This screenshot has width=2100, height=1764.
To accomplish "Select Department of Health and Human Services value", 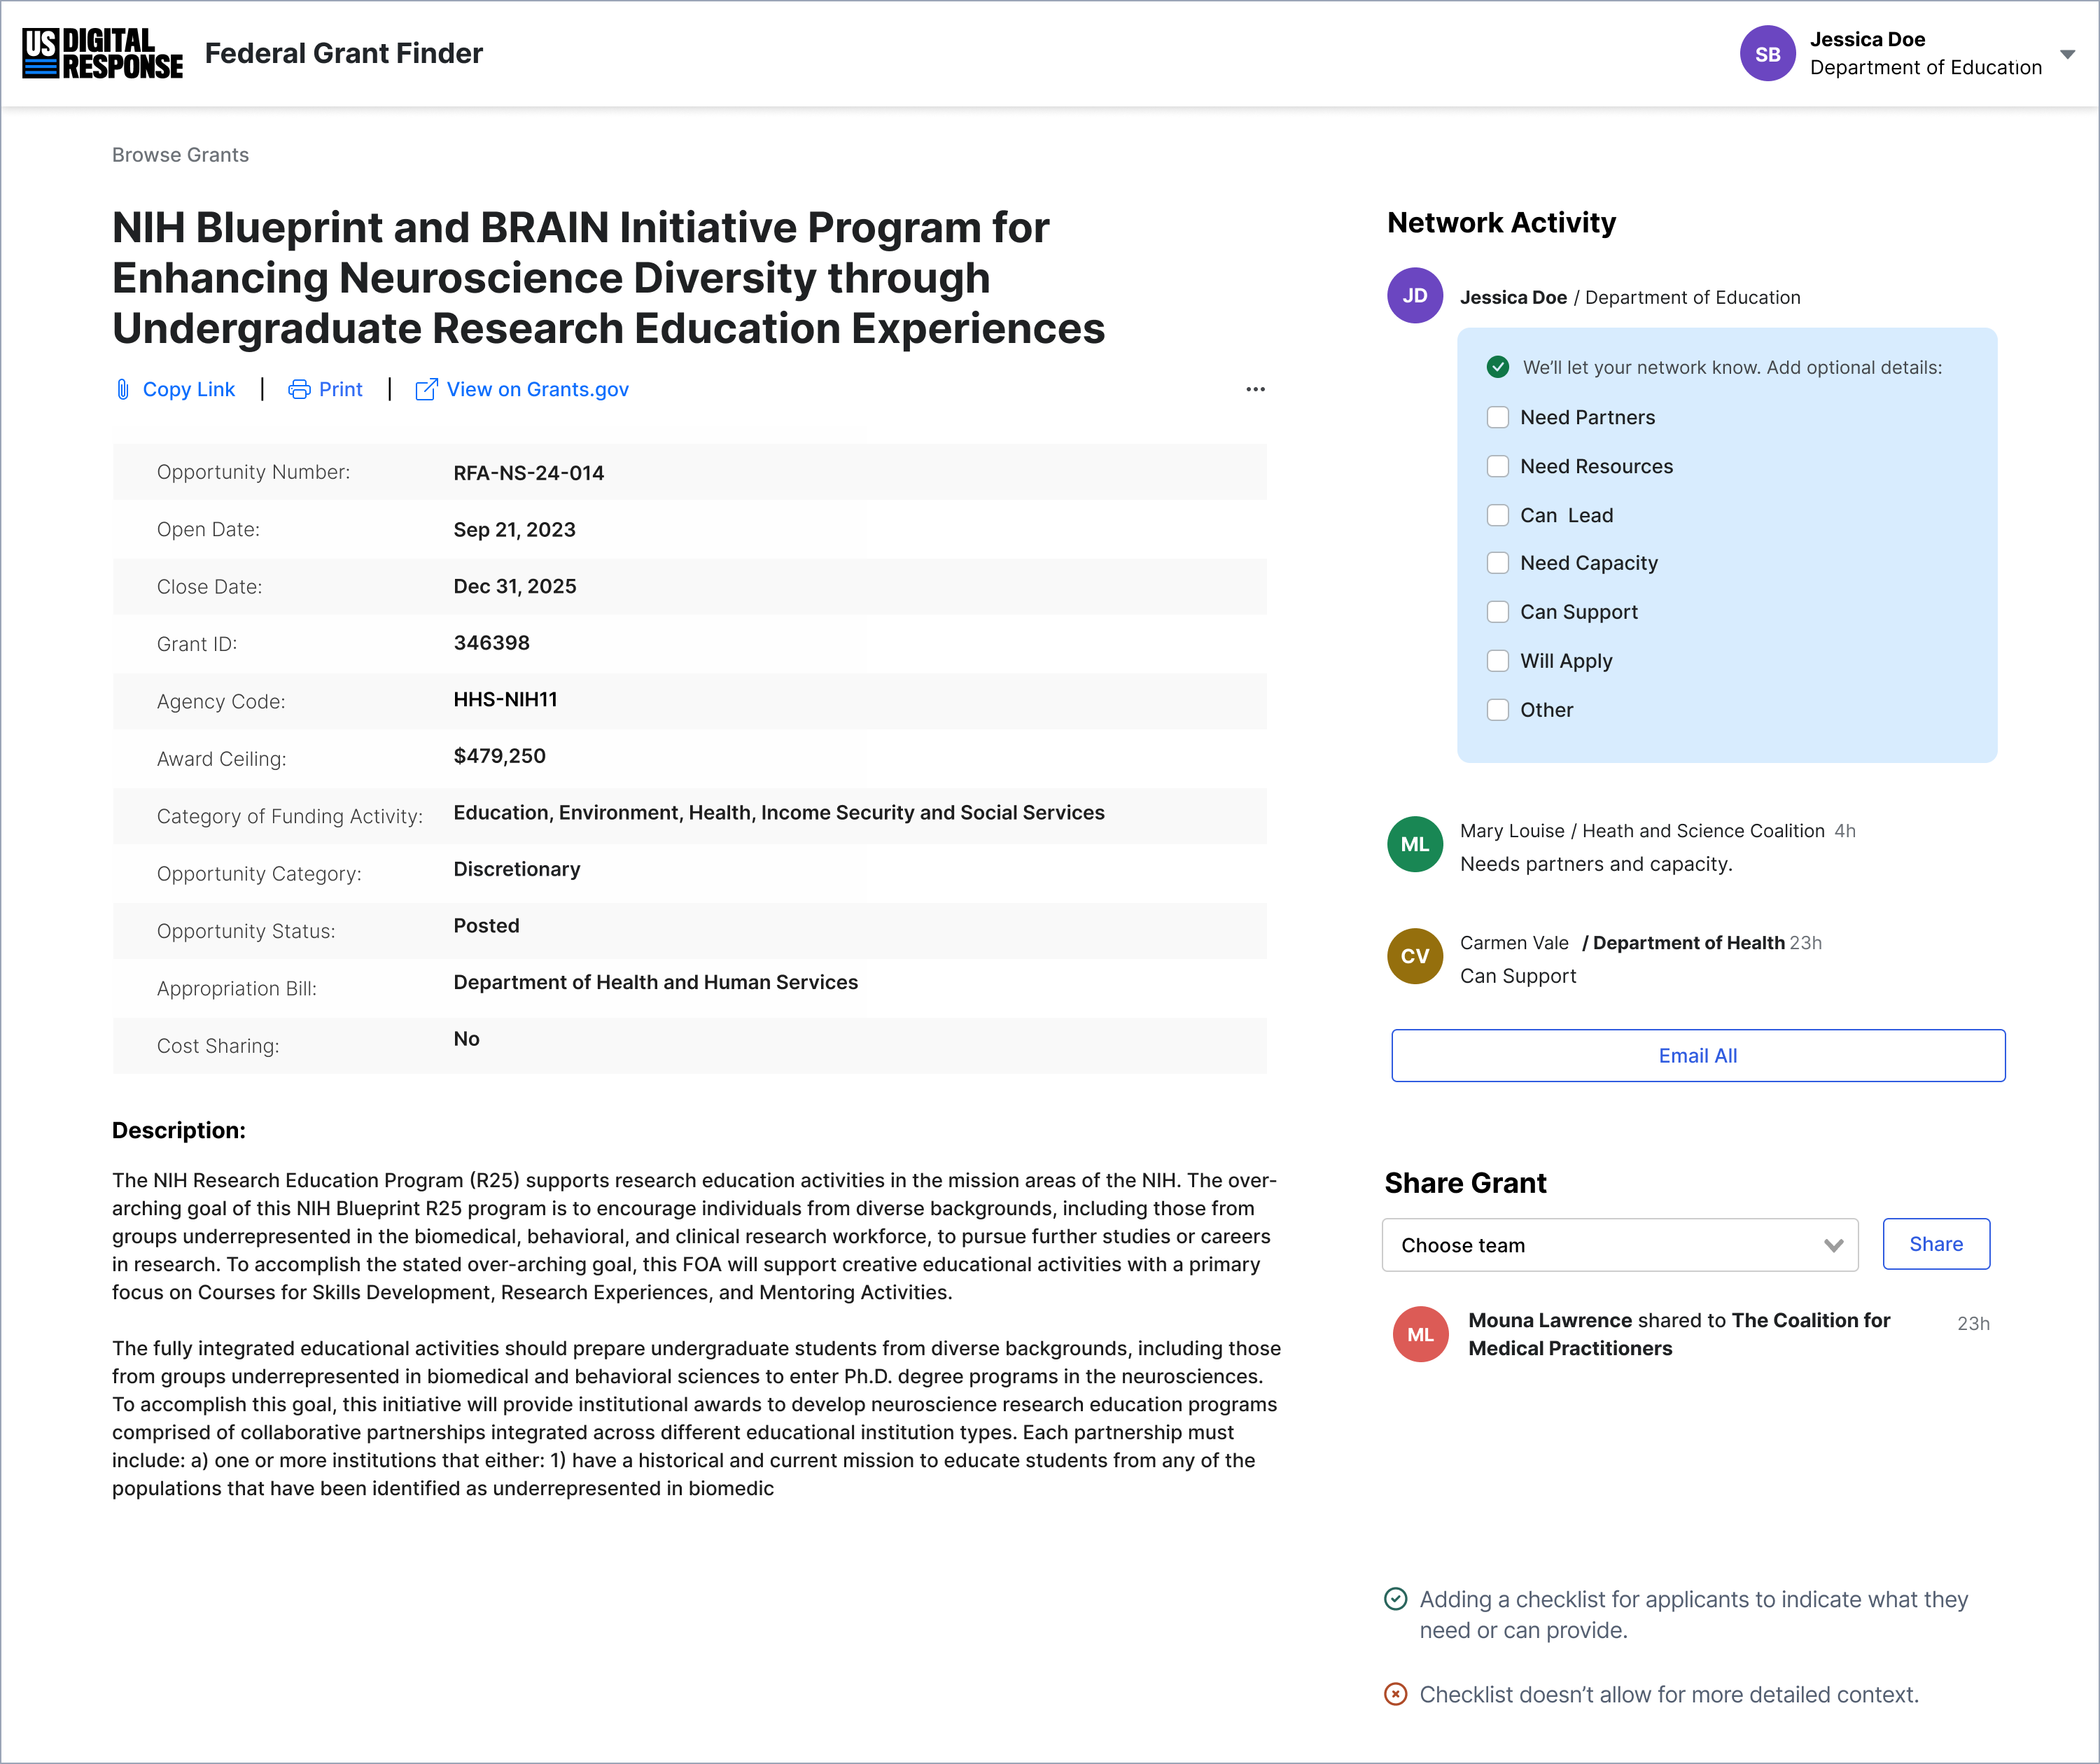I will [656, 982].
